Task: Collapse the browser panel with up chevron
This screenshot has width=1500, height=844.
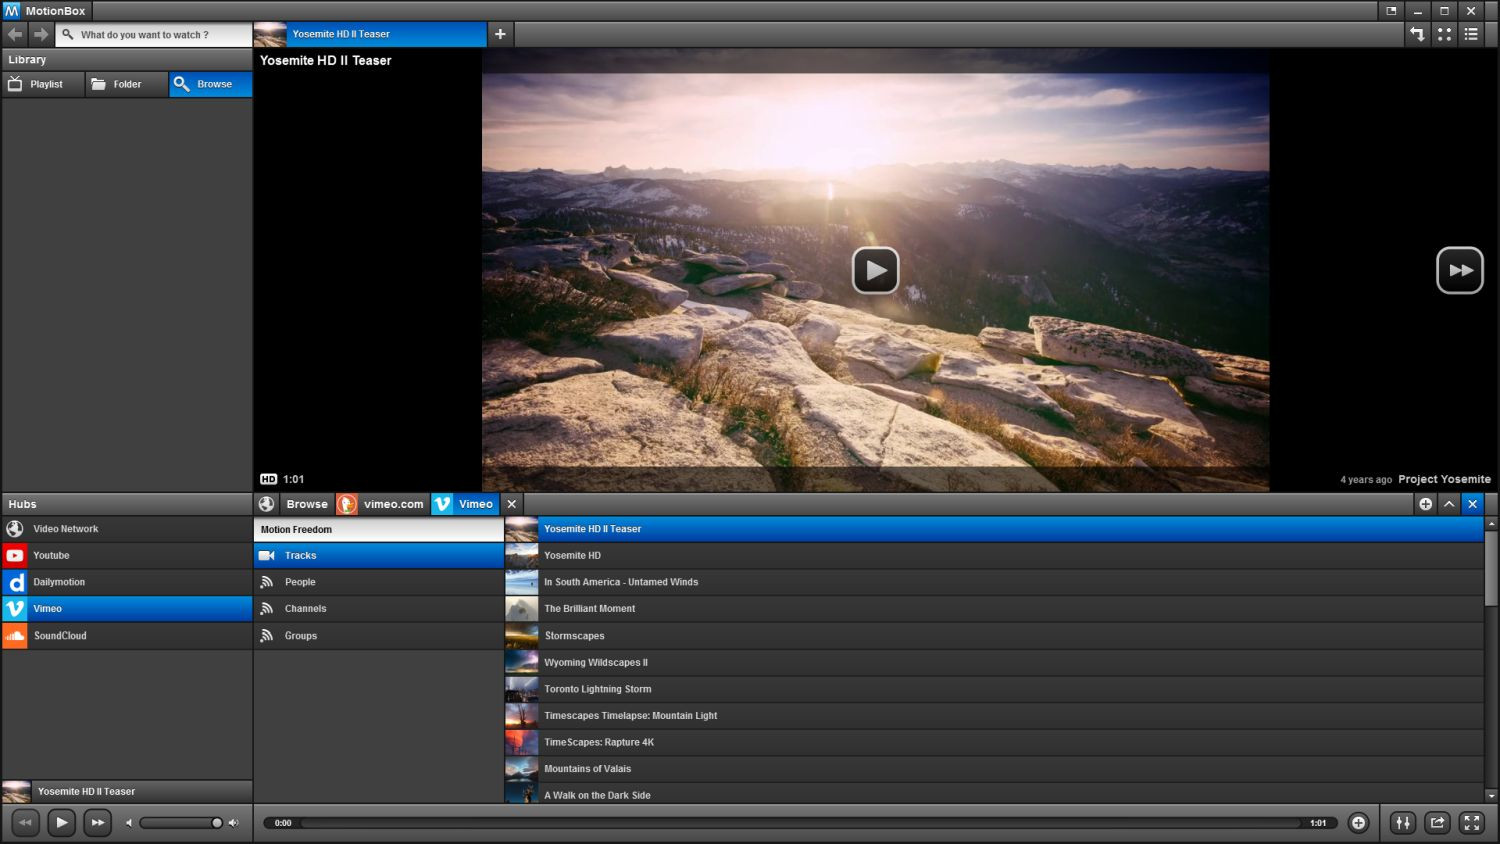Action: pos(1449,504)
